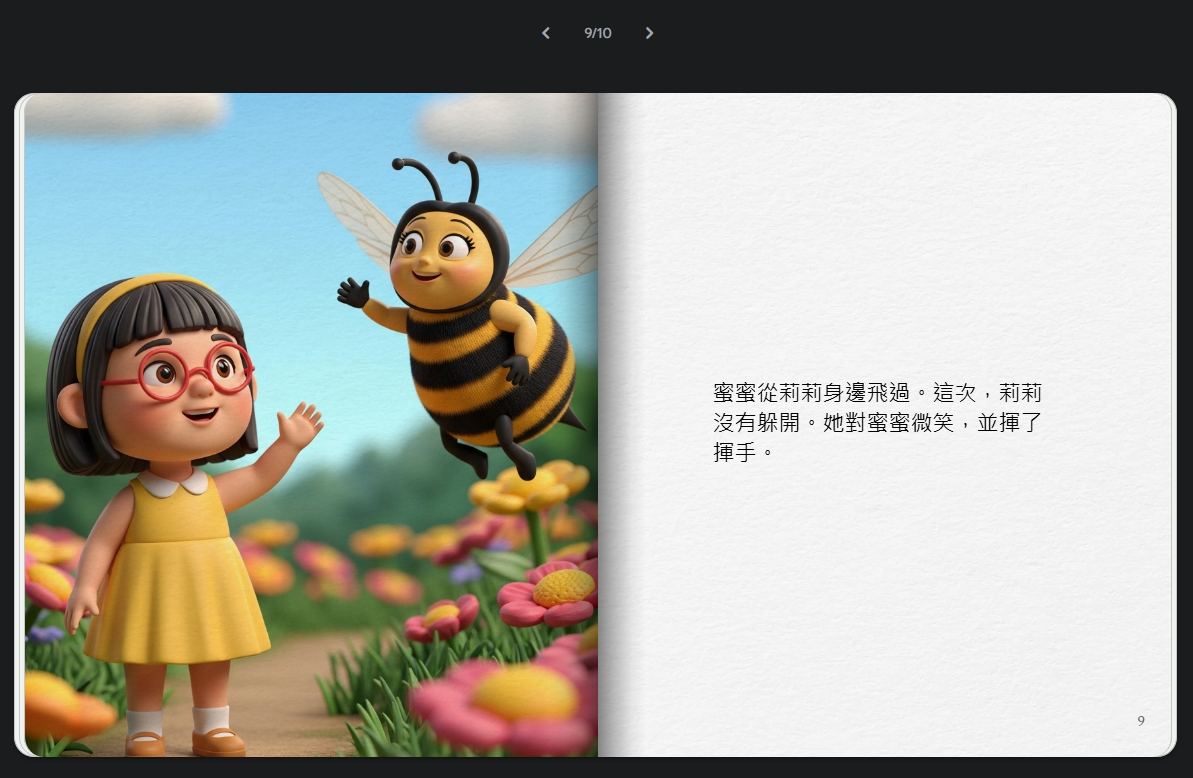
Task: Click the girl's white collar
Action: (x=174, y=484)
